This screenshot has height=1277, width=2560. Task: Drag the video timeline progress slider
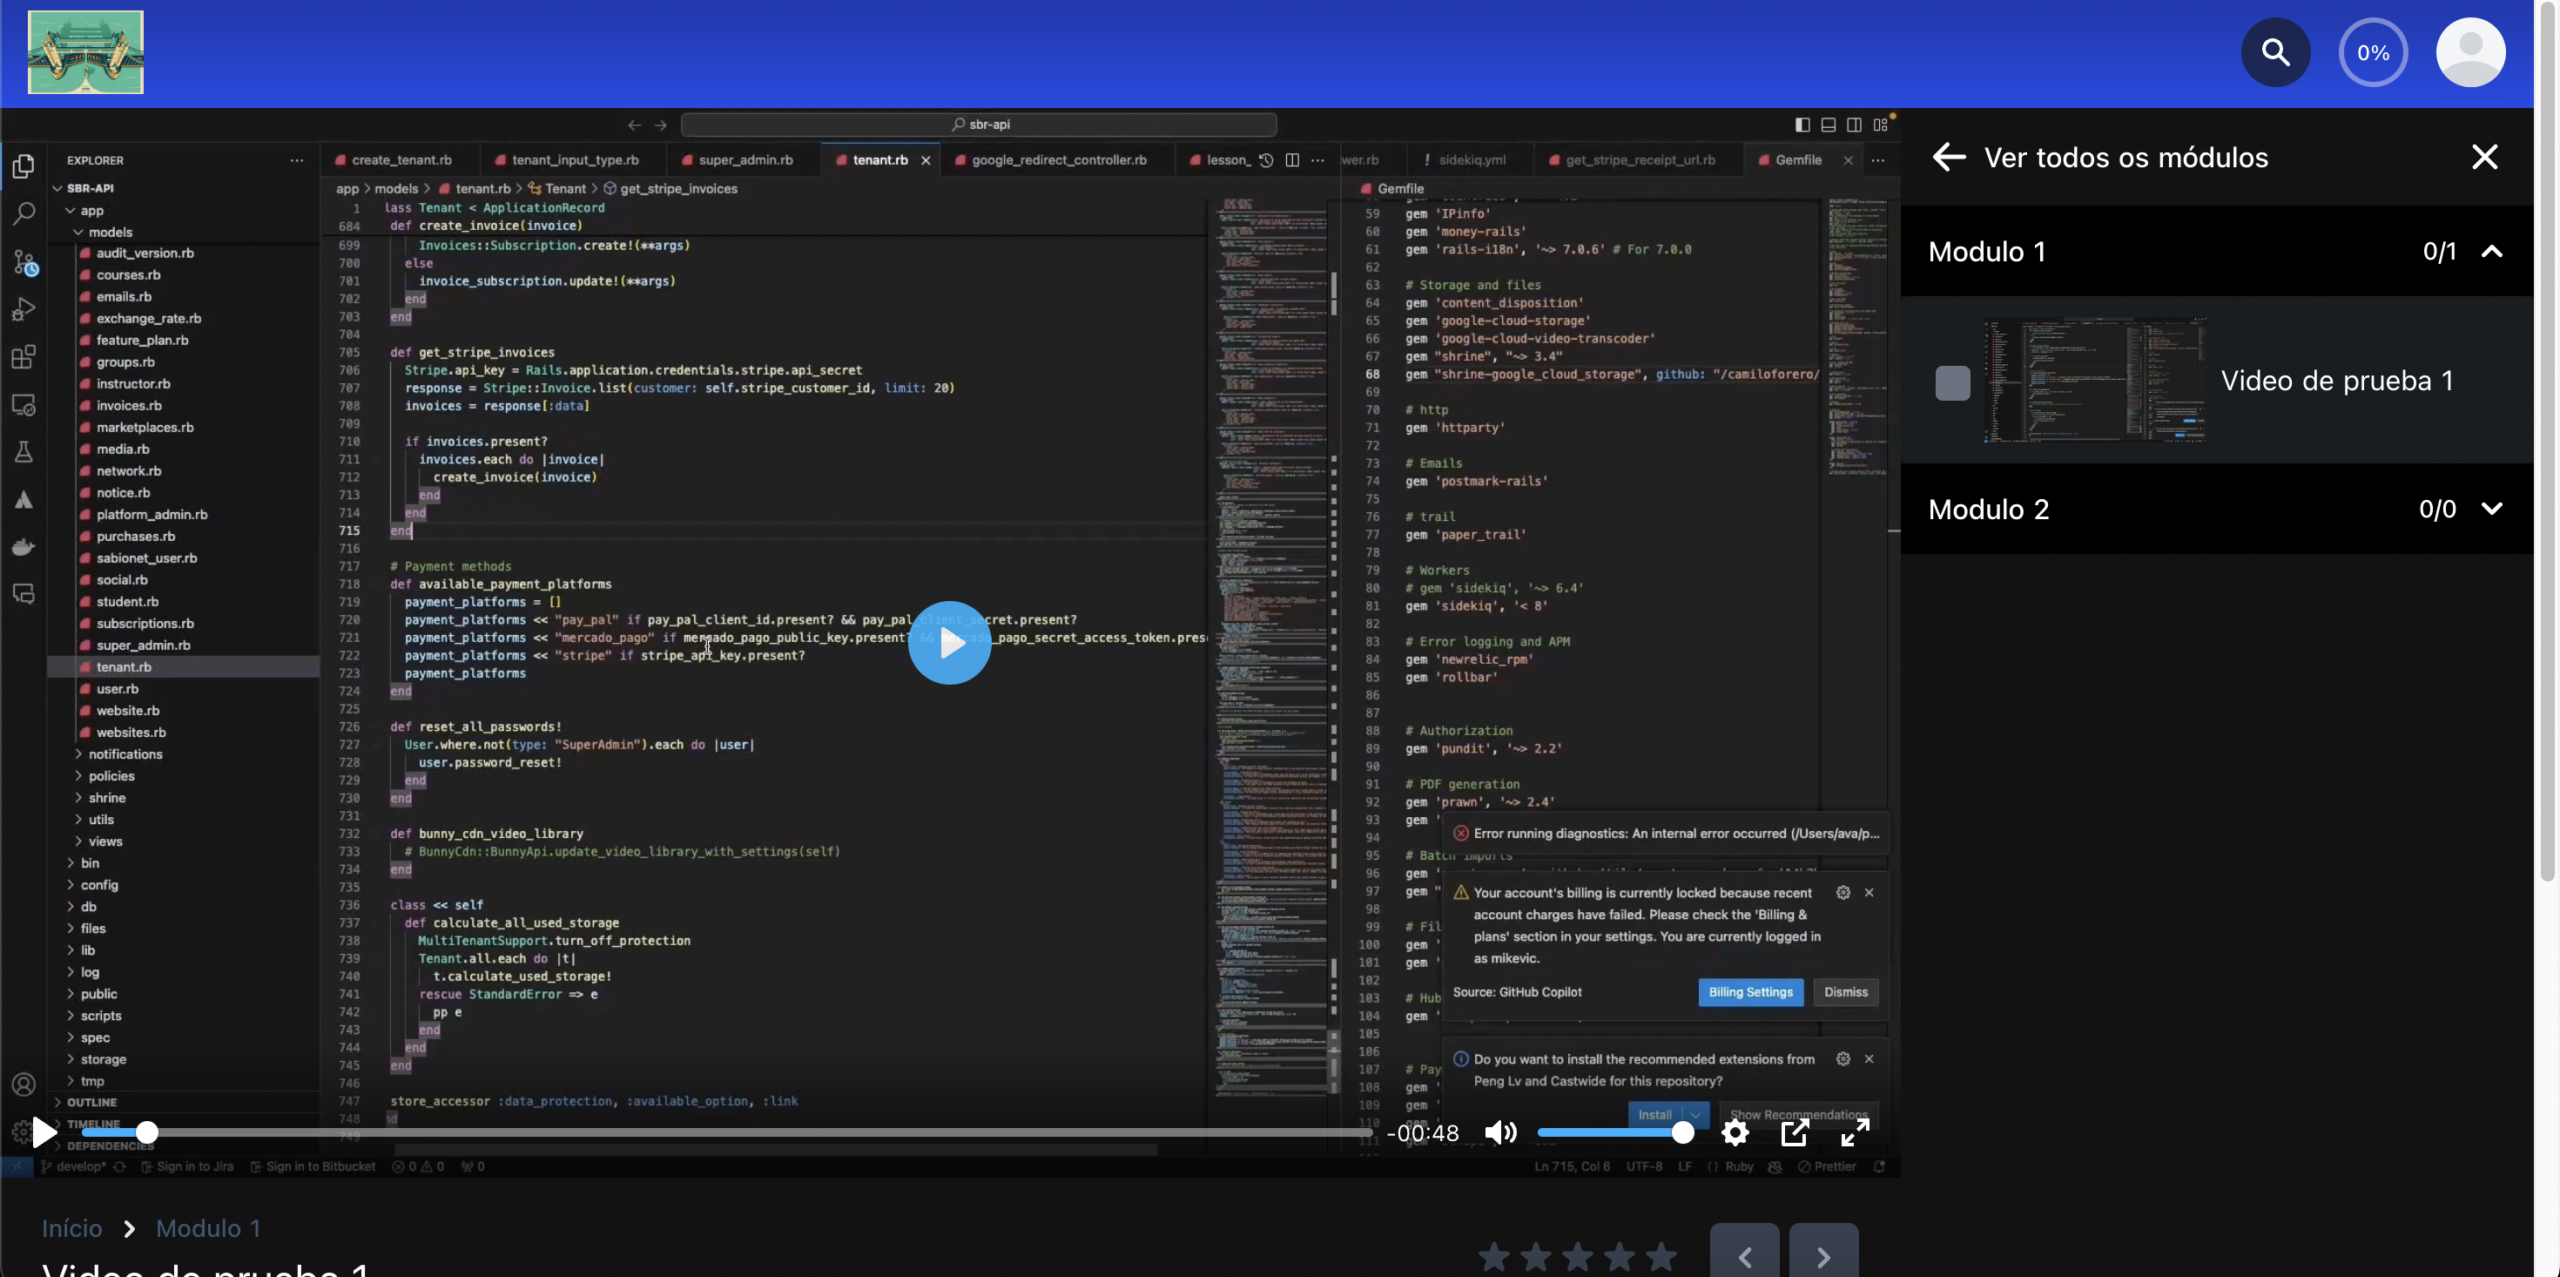click(144, 1132)
